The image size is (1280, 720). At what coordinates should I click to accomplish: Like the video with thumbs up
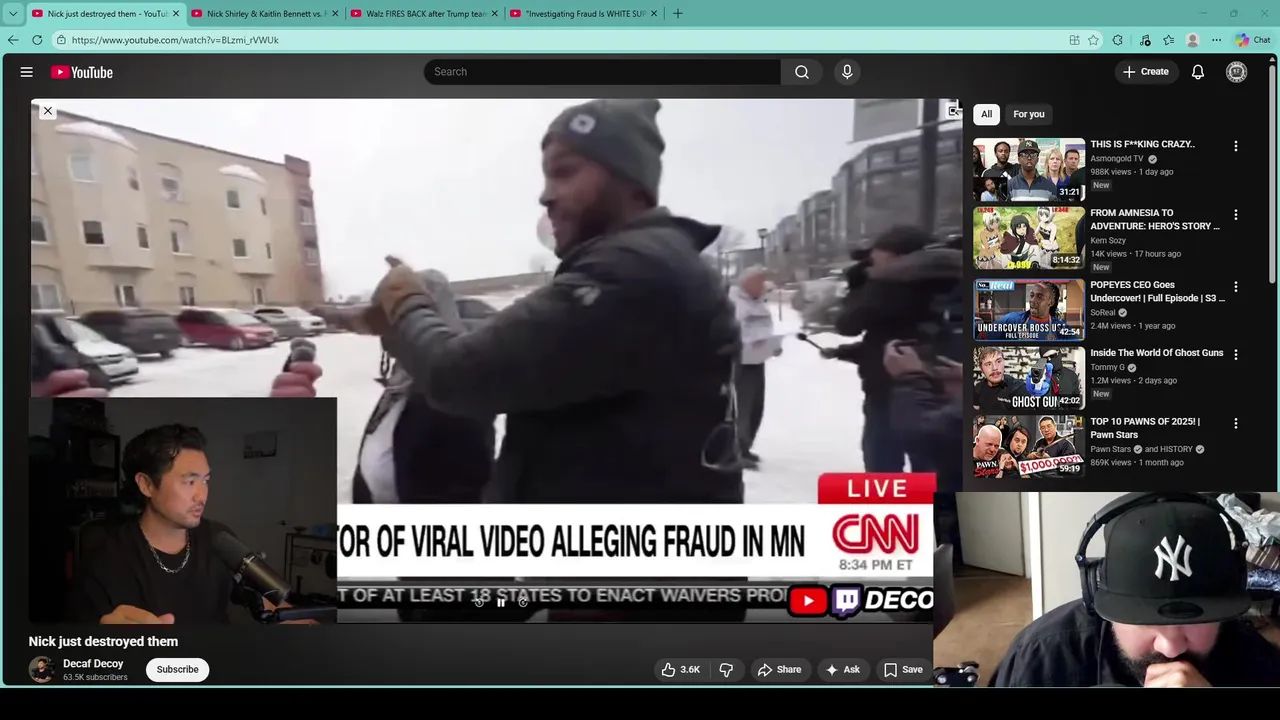click(x=680, y=670)
